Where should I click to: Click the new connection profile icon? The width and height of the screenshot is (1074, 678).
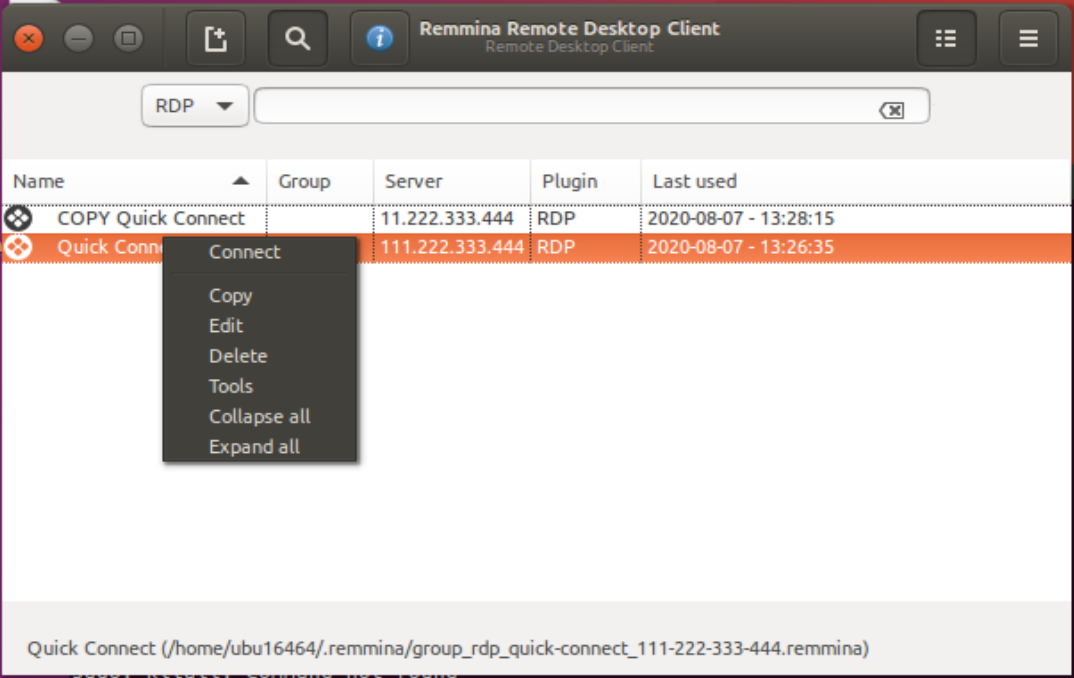[x=215, y=39]
